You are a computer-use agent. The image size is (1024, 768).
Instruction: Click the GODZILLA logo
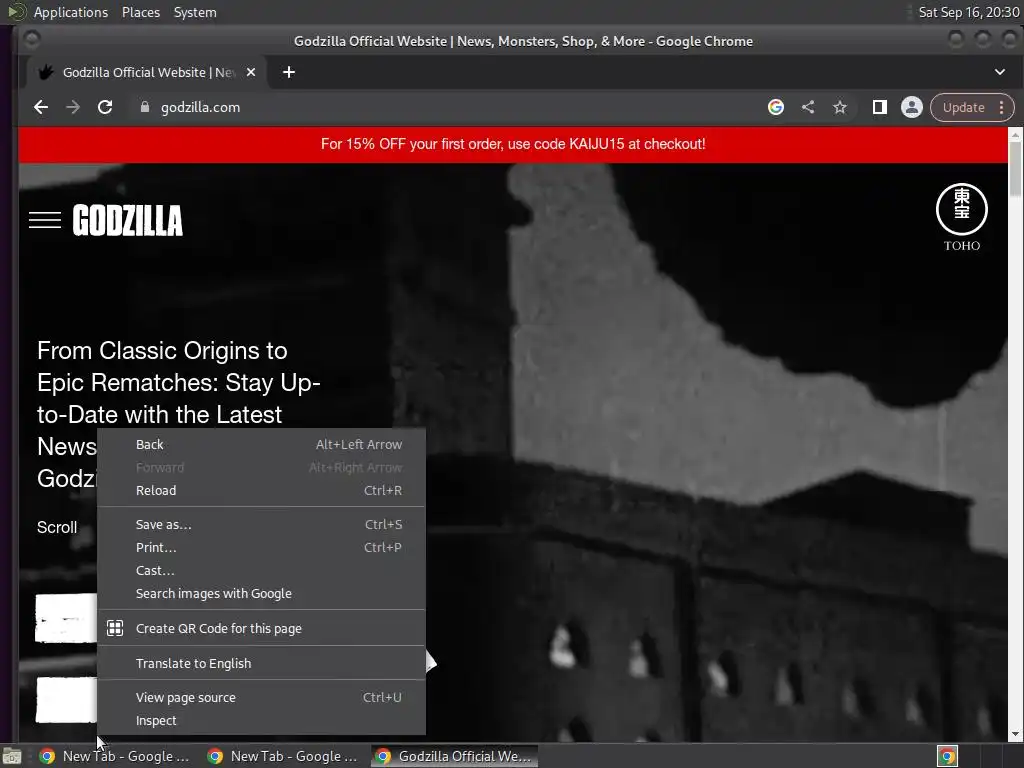pos(127,220)
